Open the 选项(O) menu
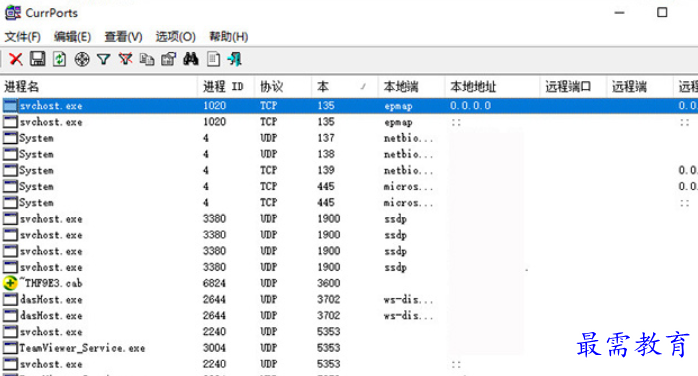The height and width of the screenshot is (376, 698). pos(175,36)
